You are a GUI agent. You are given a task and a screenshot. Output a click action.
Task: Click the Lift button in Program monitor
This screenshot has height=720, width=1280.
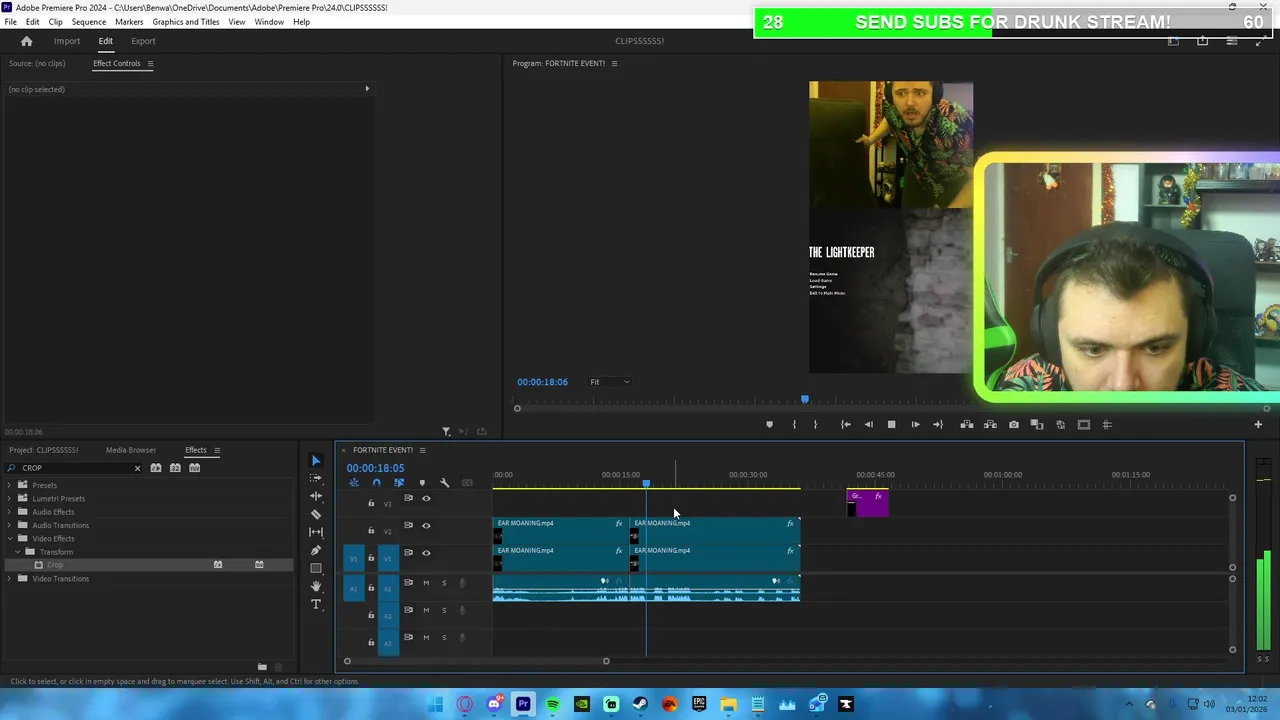click(x=966, y=424)
